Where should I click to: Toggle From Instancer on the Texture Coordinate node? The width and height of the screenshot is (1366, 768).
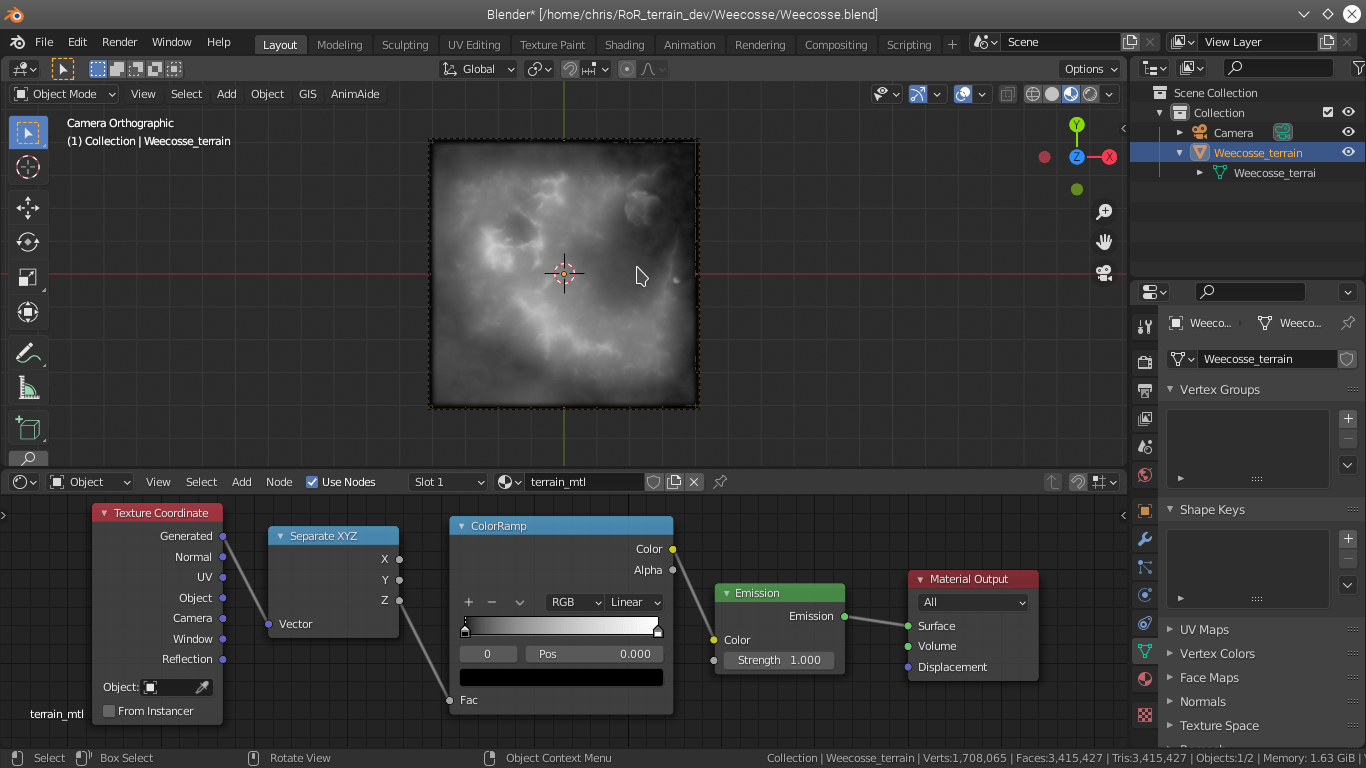(x=108, y=711)
